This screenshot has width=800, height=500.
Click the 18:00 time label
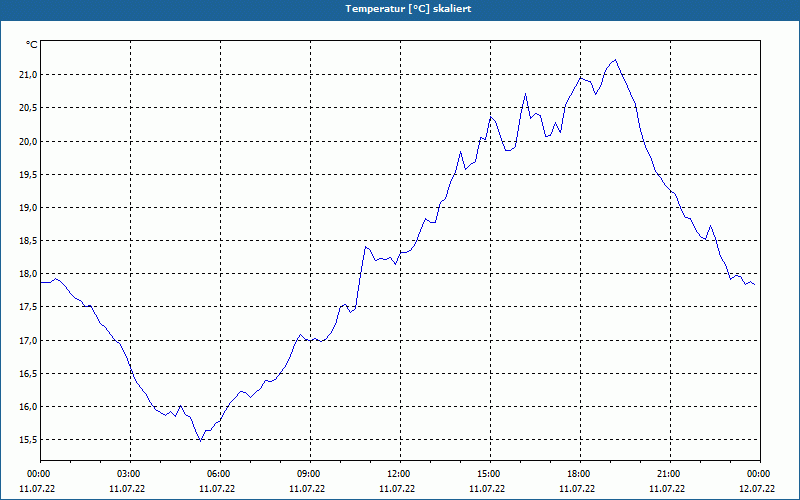click(580, 474)
